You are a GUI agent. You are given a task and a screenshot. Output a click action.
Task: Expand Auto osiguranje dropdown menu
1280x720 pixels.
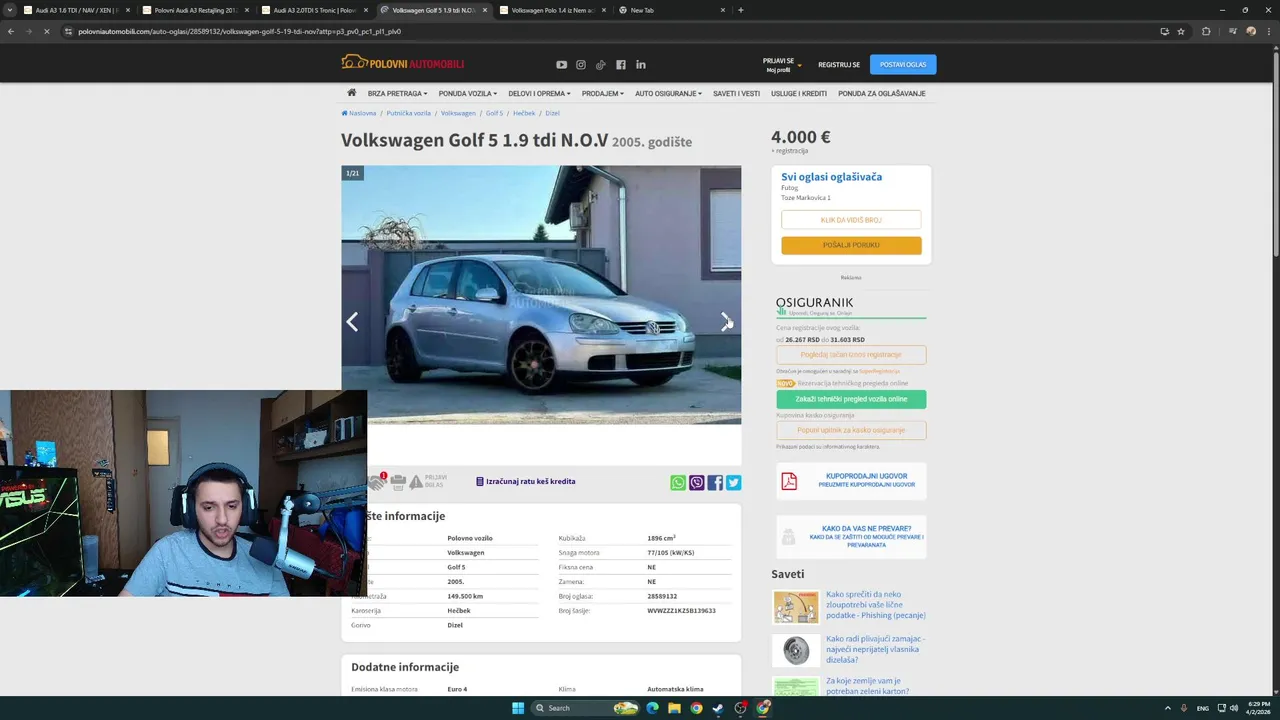668,94
